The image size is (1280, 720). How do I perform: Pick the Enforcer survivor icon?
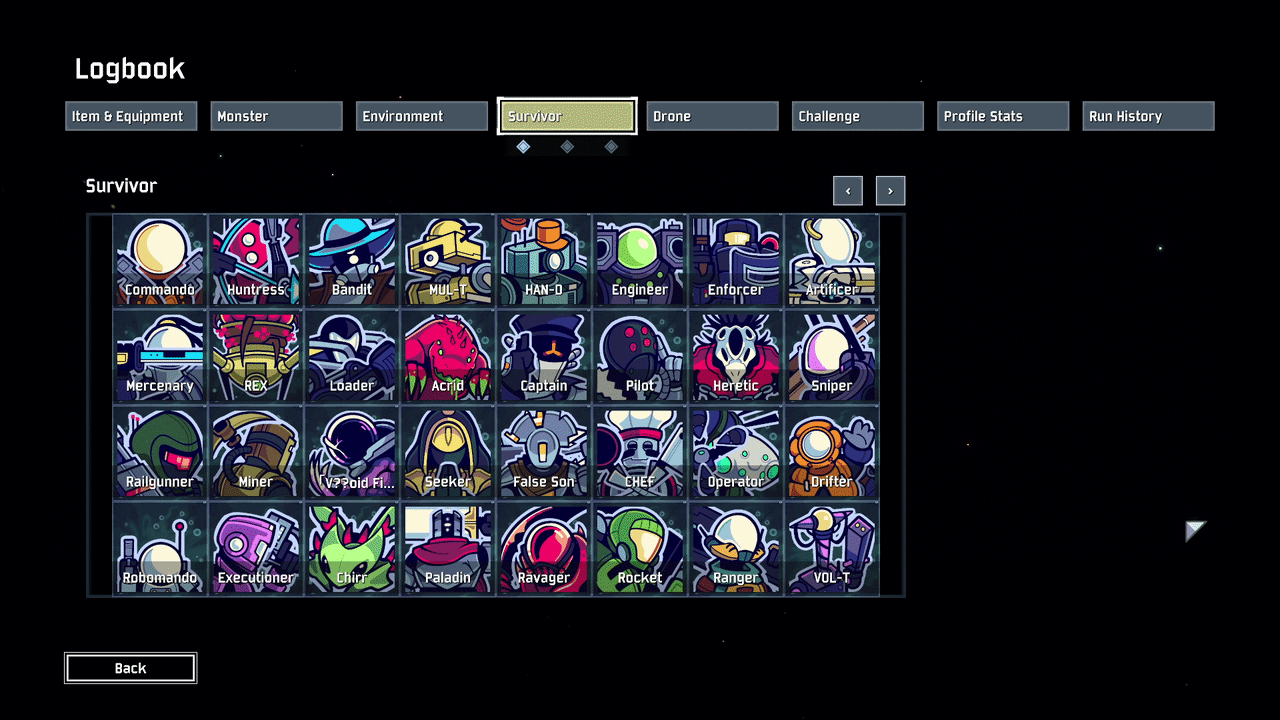click(736, 260)
